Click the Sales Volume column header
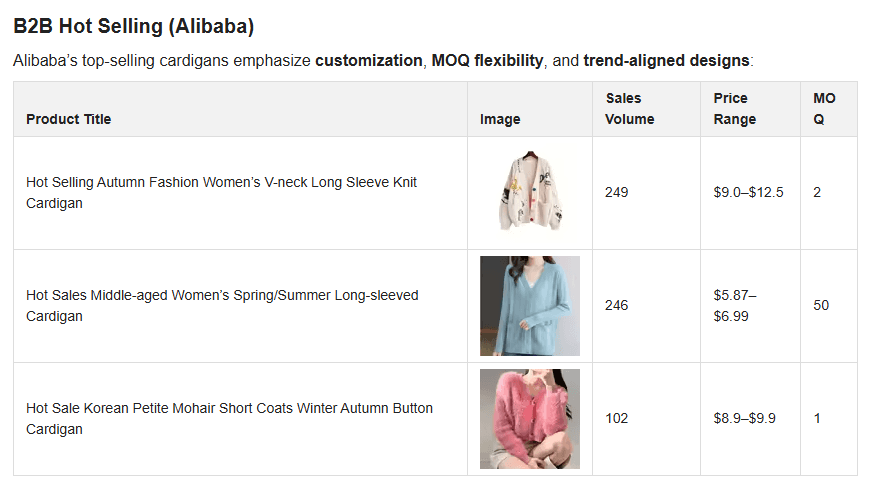This screenshot has height=486, width=873. coord(630,108)
